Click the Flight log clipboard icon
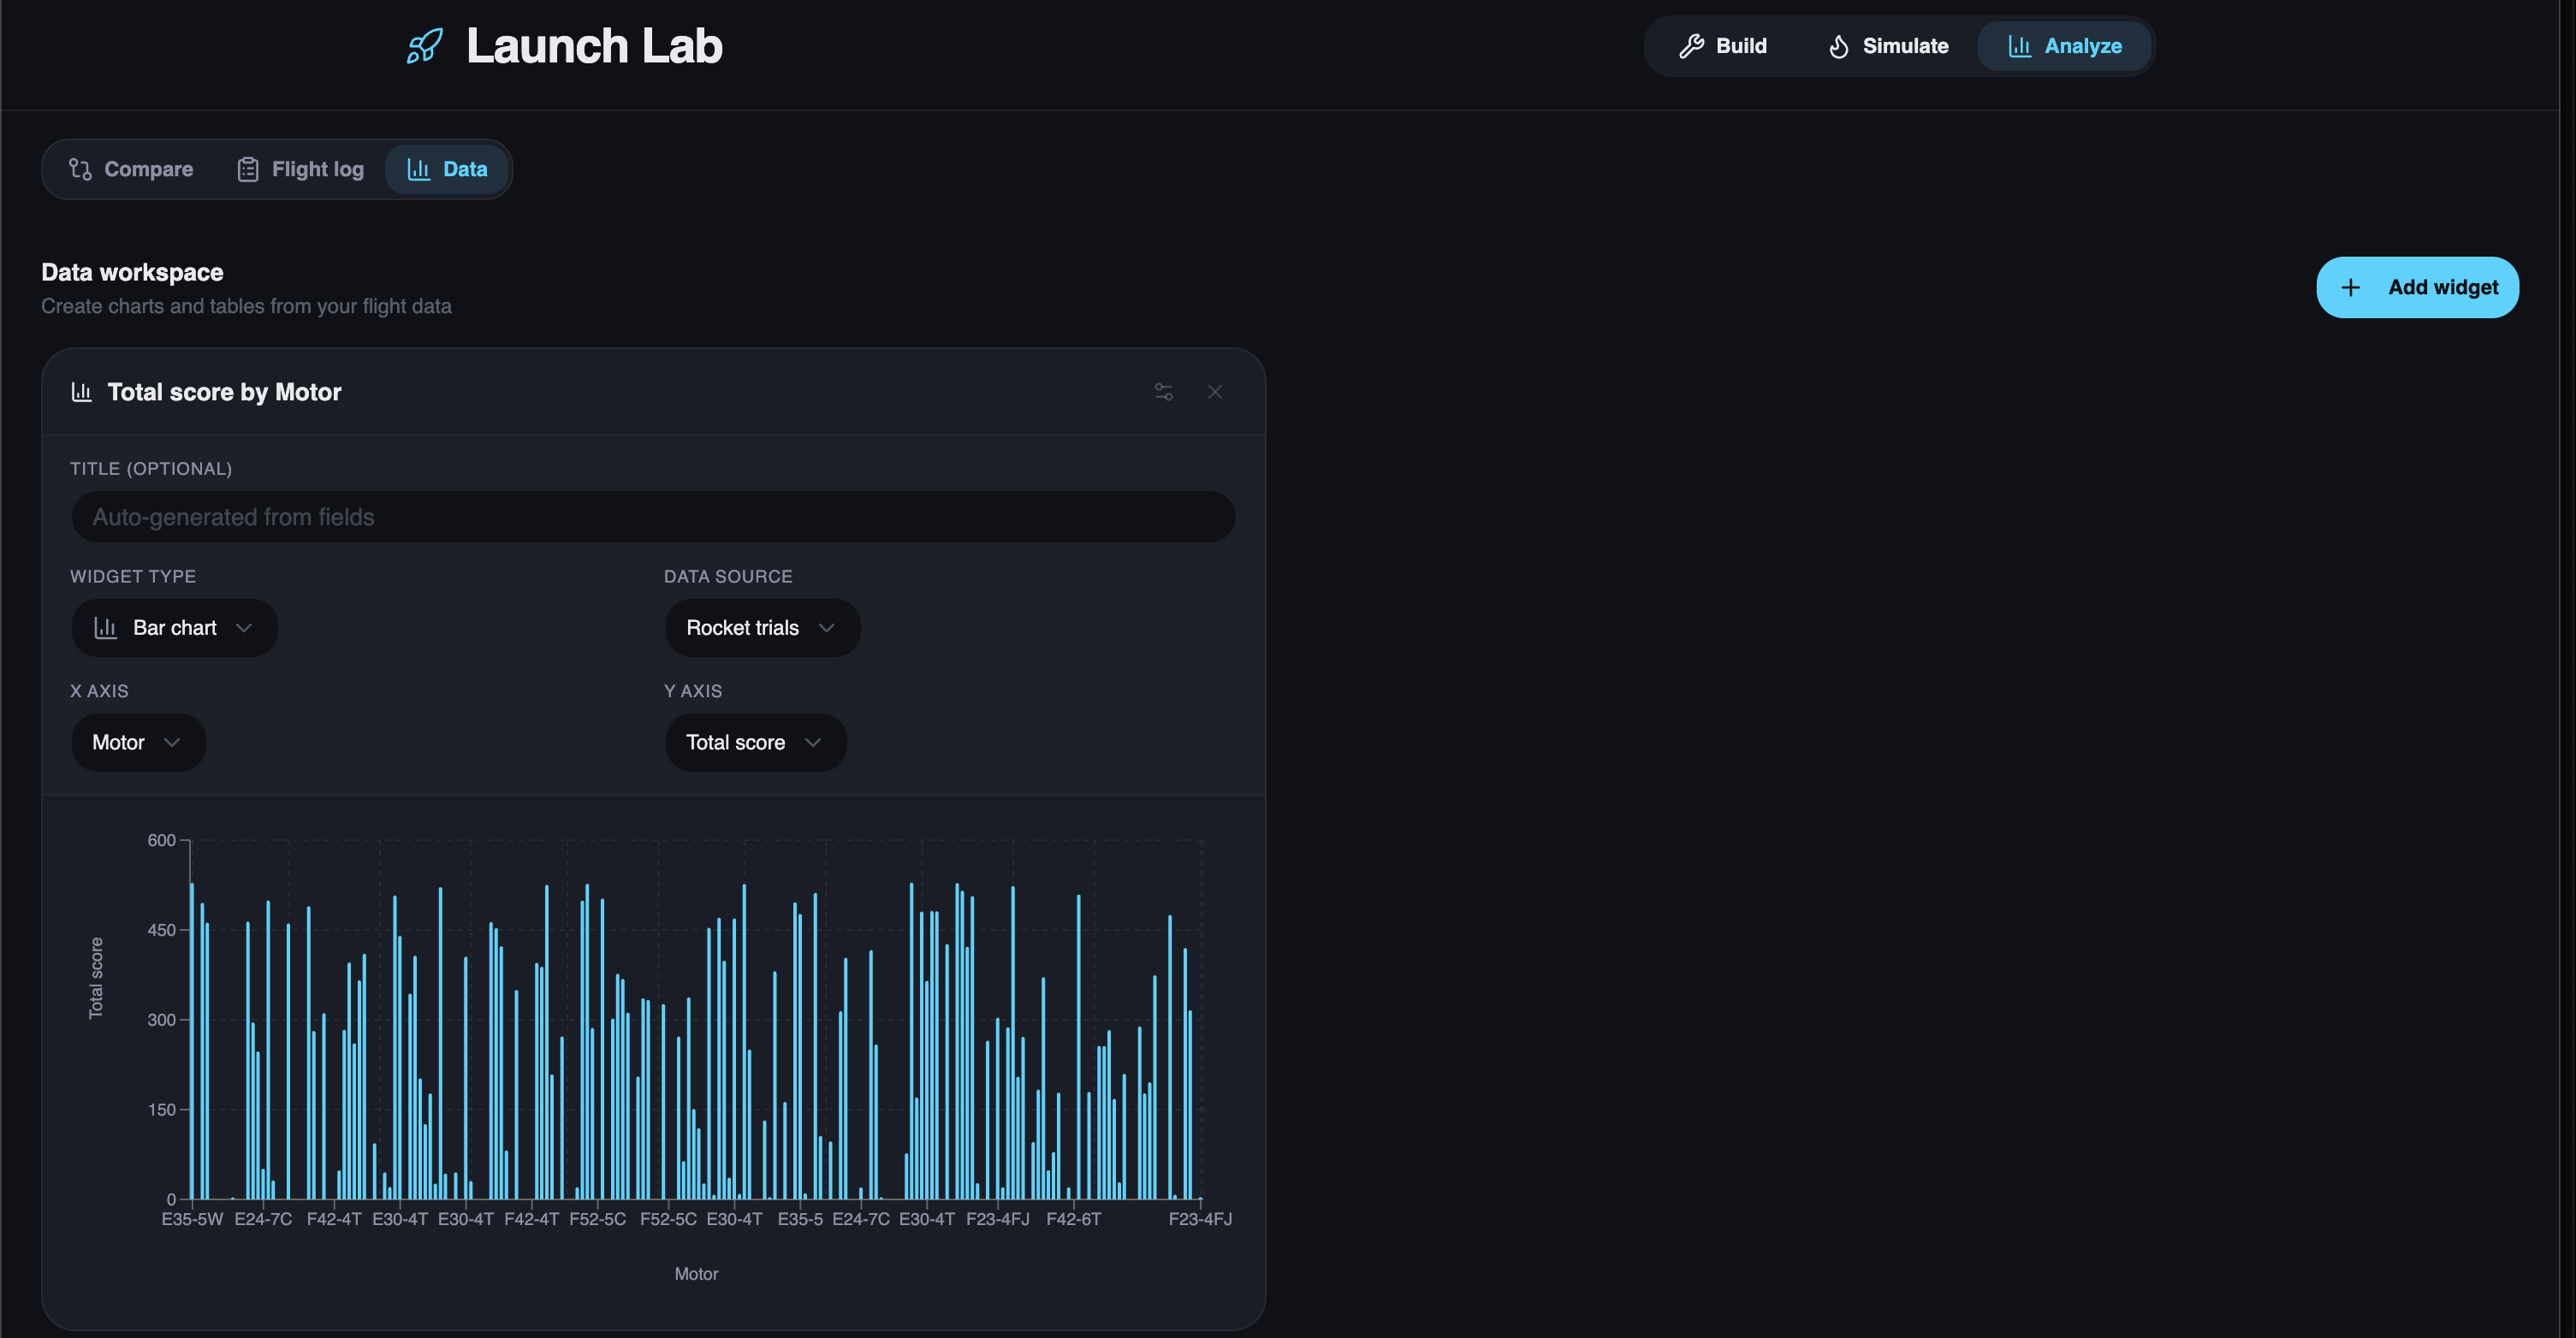Viewport: 2576px width, 1338px height. [247, 169]
